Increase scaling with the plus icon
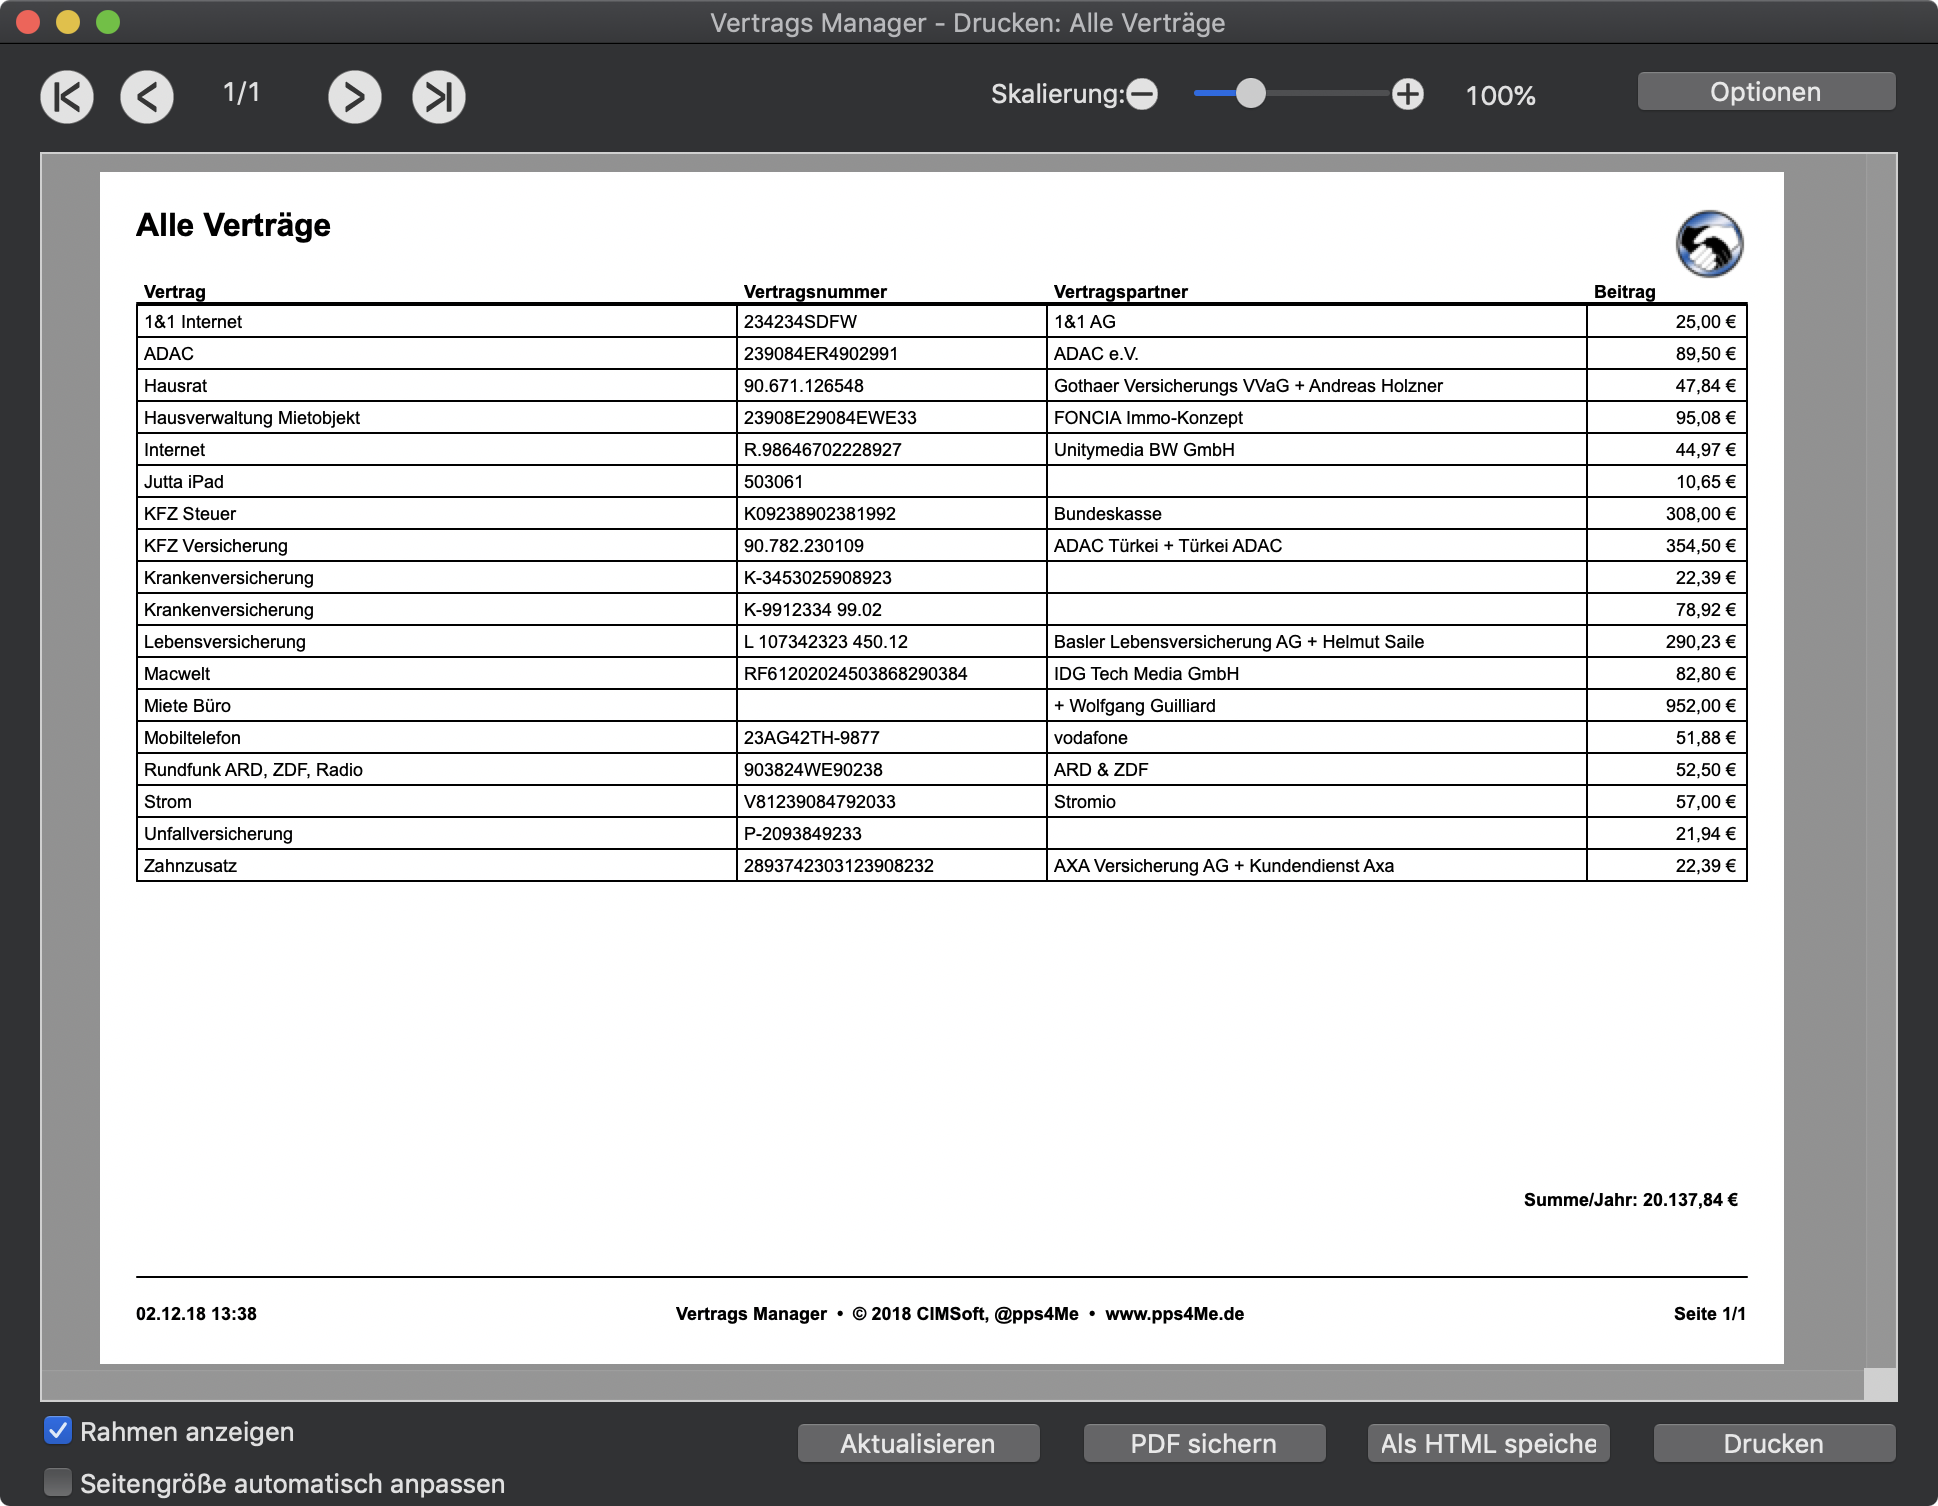Screen dimensions: 1938x1506 click(x=1408, y=94)
